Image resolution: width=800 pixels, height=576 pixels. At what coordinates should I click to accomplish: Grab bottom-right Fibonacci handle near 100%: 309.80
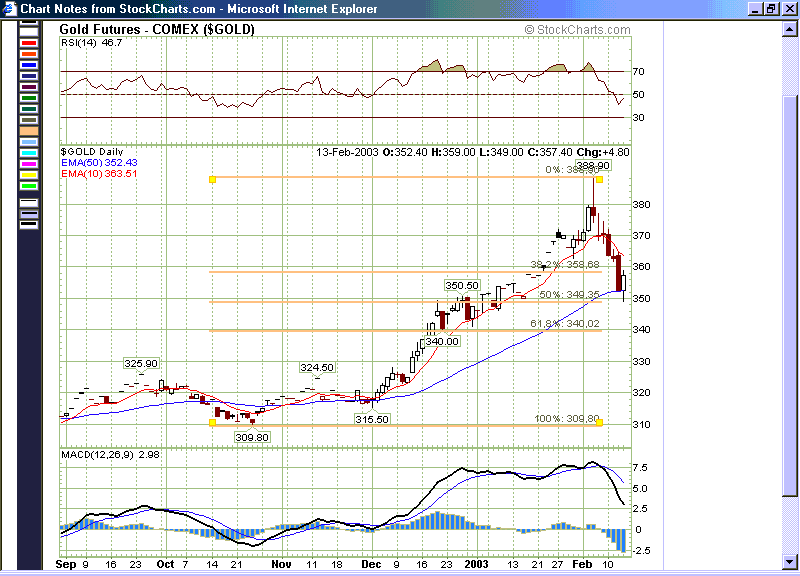(599, 422)
